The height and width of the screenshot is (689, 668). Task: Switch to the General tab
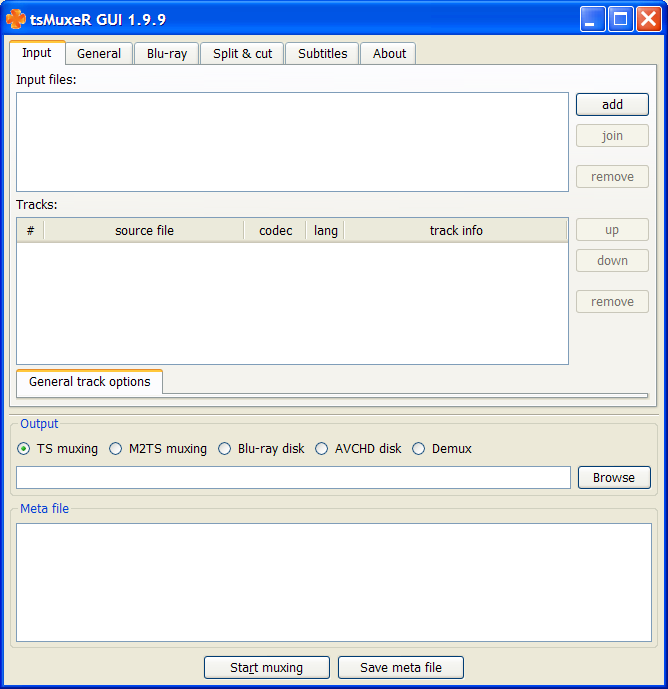pyautogui.click(x=99, y=54)
